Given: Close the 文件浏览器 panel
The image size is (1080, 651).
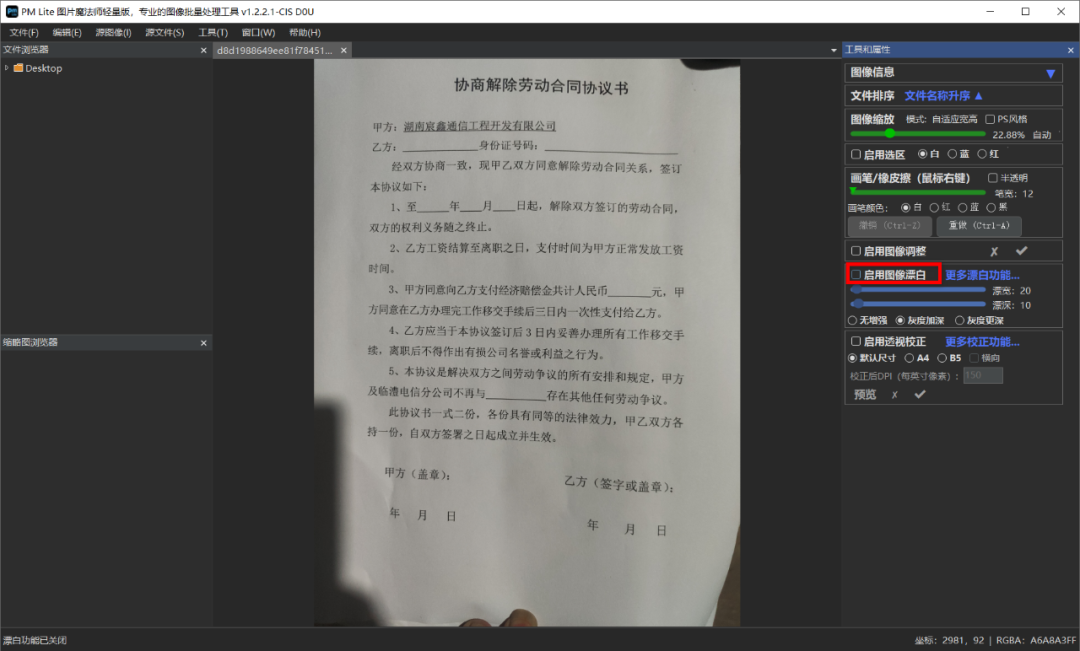Looking at the screenshot, I should (203, 50).
